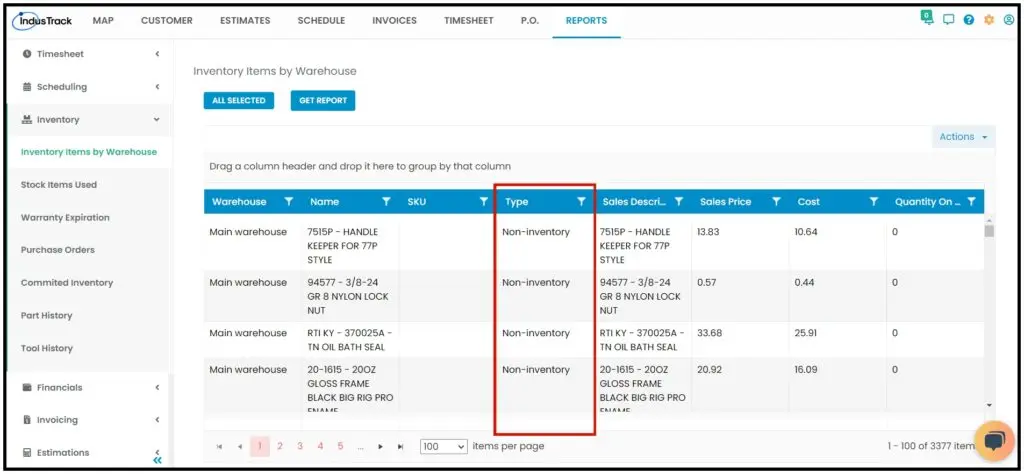Open the help question mark icon
Image resolution: width=1024 pixels, height=474 pixels.
tap(968, 20)
